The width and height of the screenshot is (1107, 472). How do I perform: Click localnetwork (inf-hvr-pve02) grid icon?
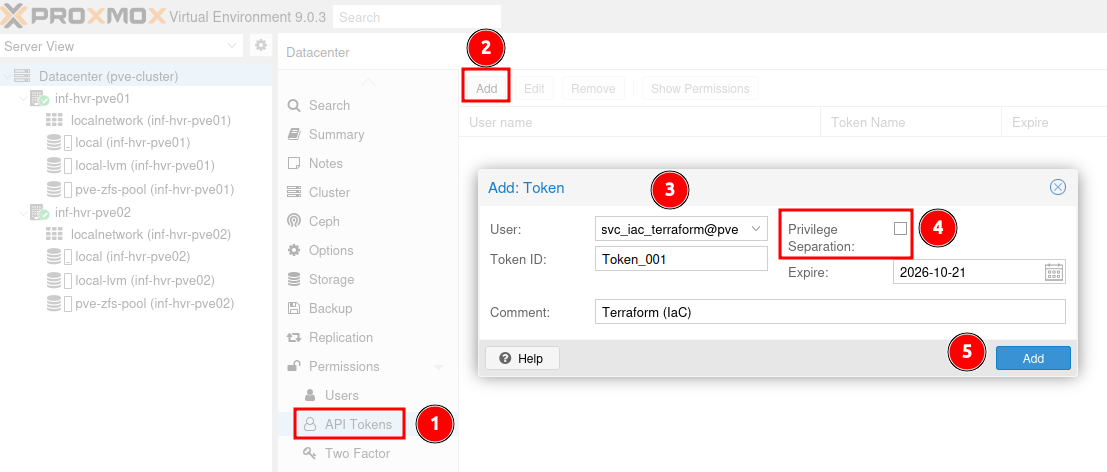tap(54, 234)
